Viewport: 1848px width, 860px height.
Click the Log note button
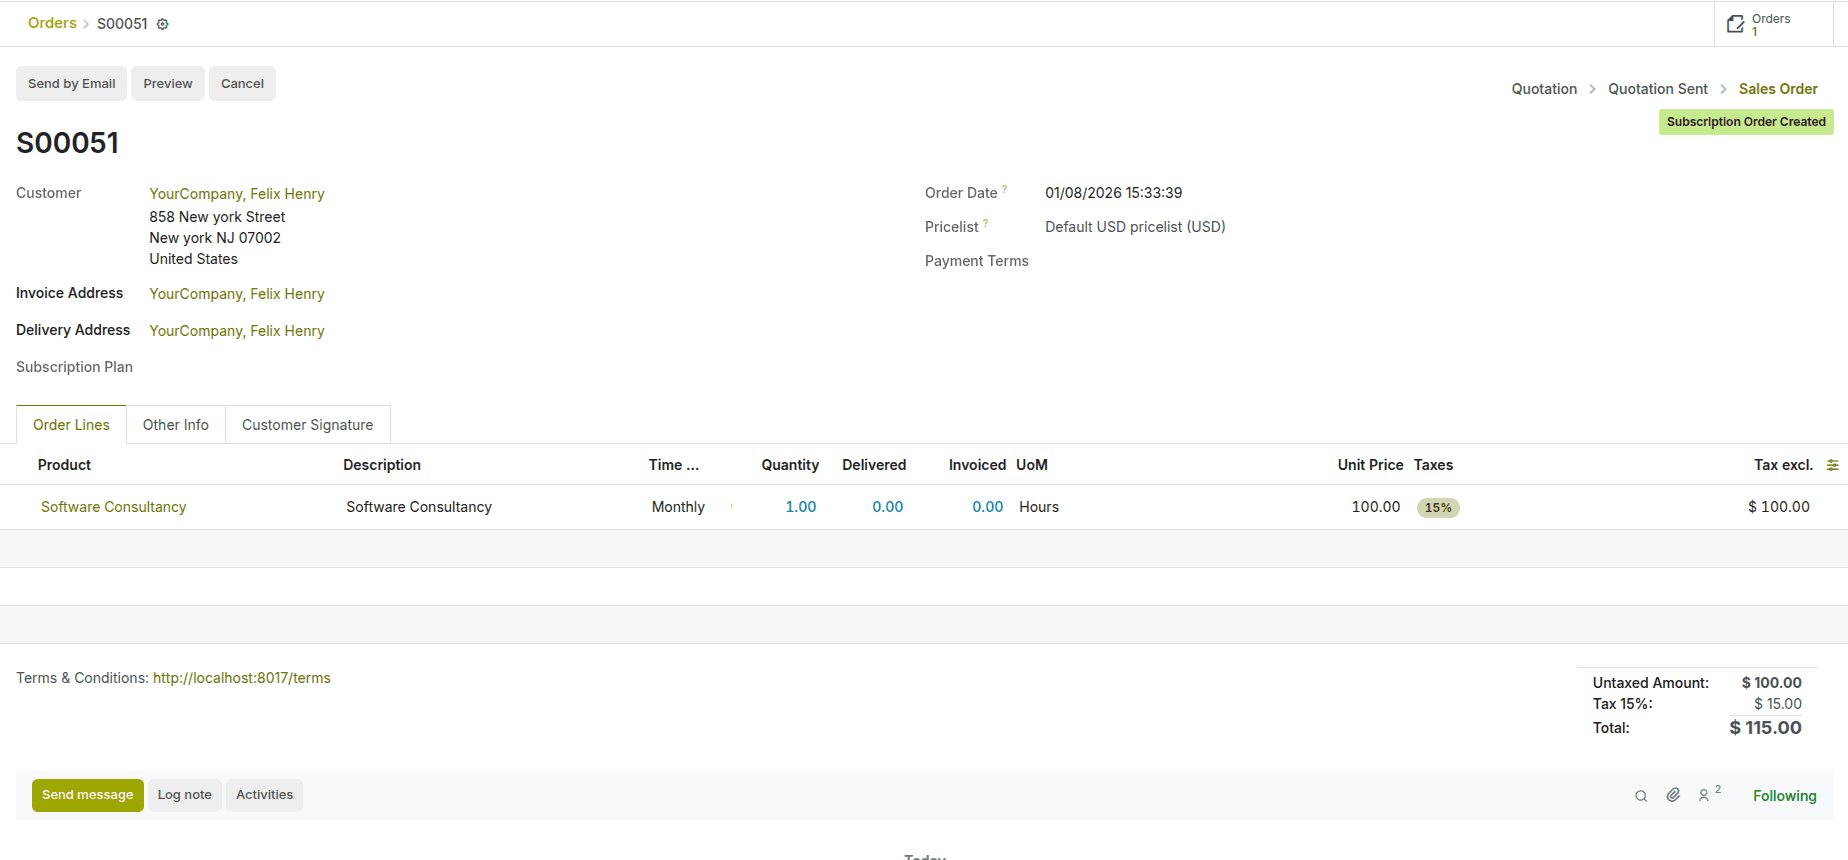[185, 795]
